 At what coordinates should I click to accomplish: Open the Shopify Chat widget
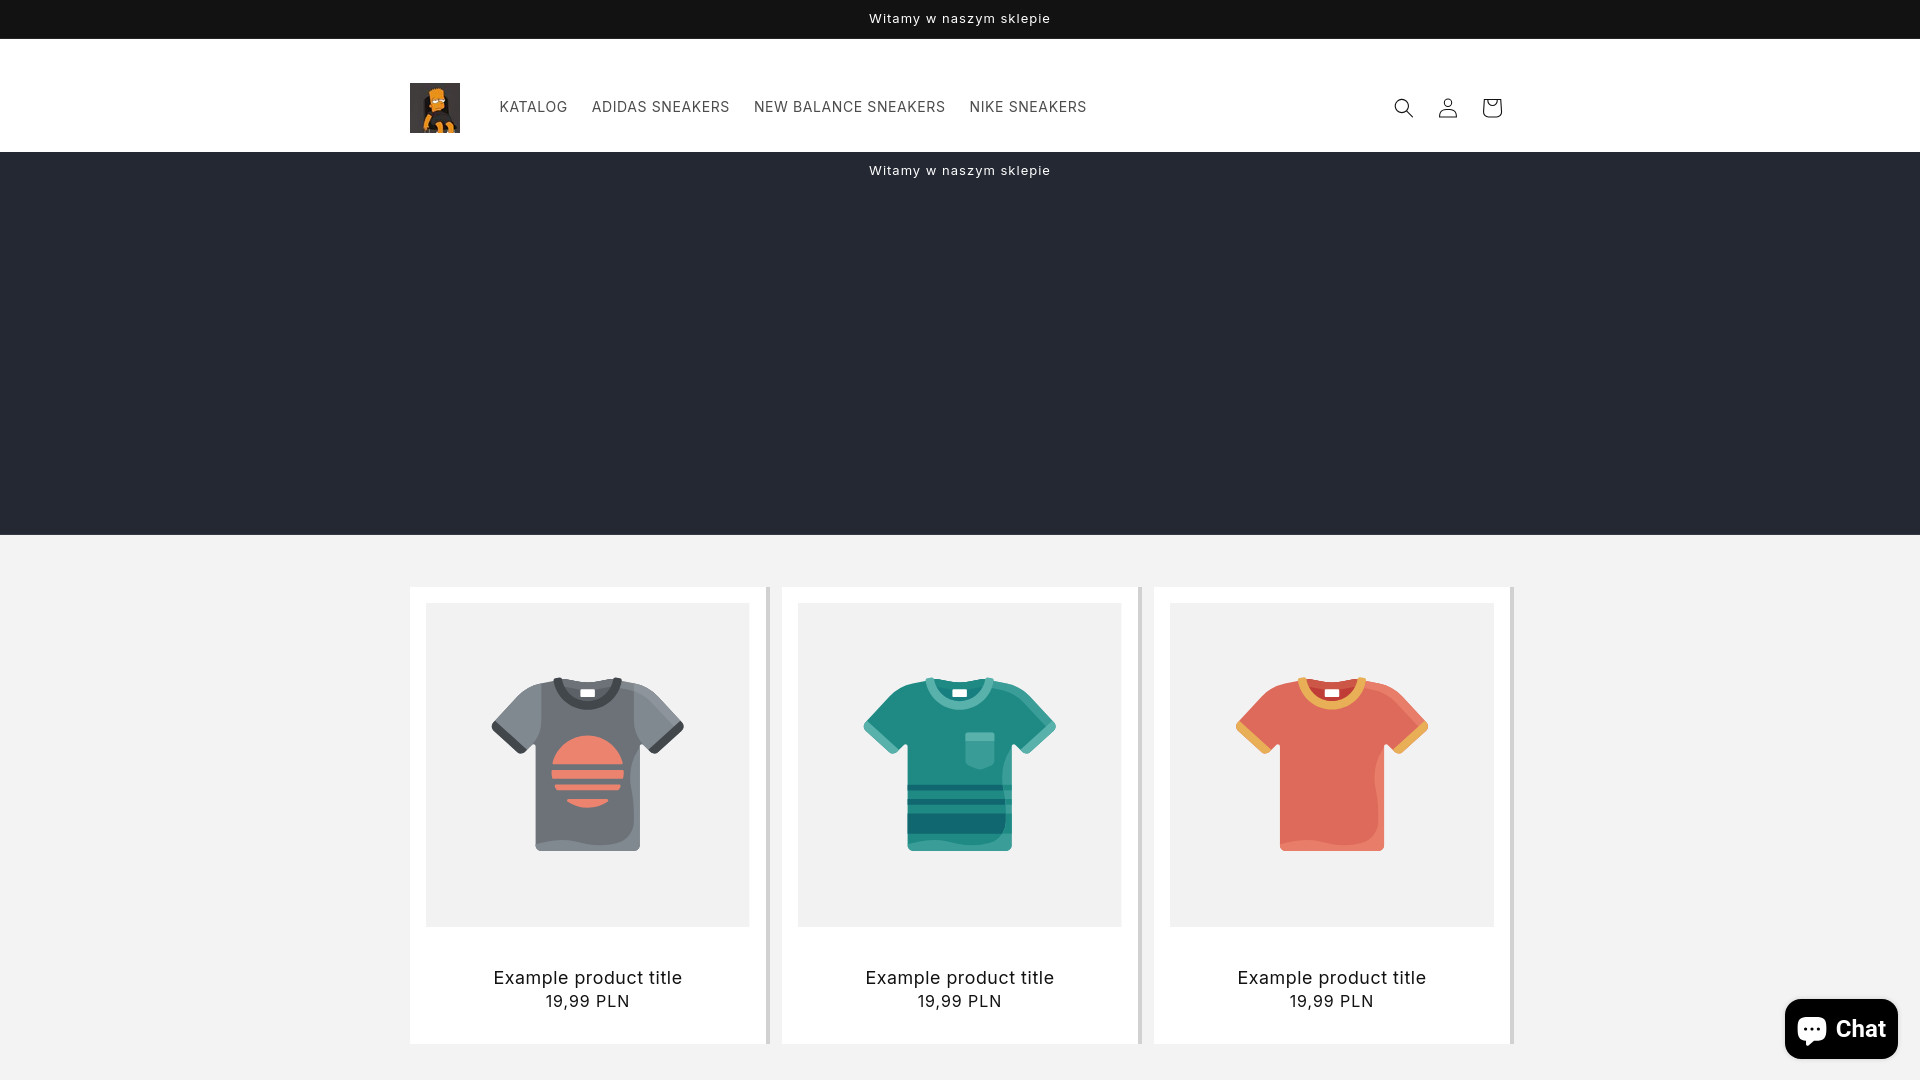tap(1841, 1029)
